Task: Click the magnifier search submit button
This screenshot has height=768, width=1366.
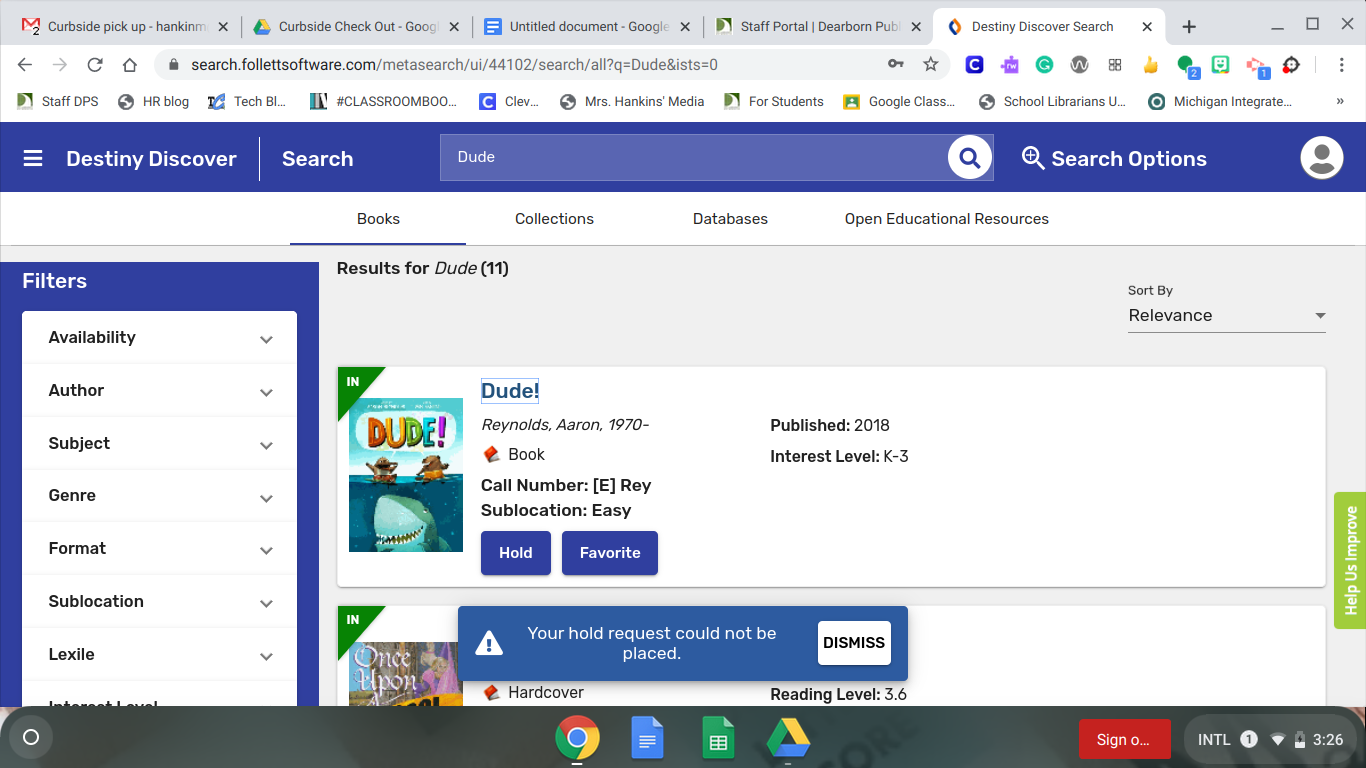Action: (x=969, y=157)
